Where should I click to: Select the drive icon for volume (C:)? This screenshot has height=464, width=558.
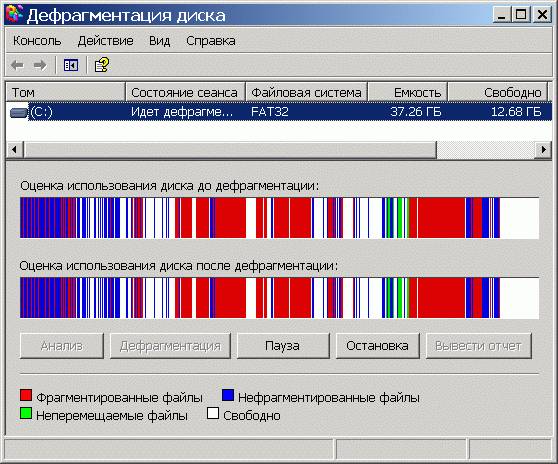19,112
